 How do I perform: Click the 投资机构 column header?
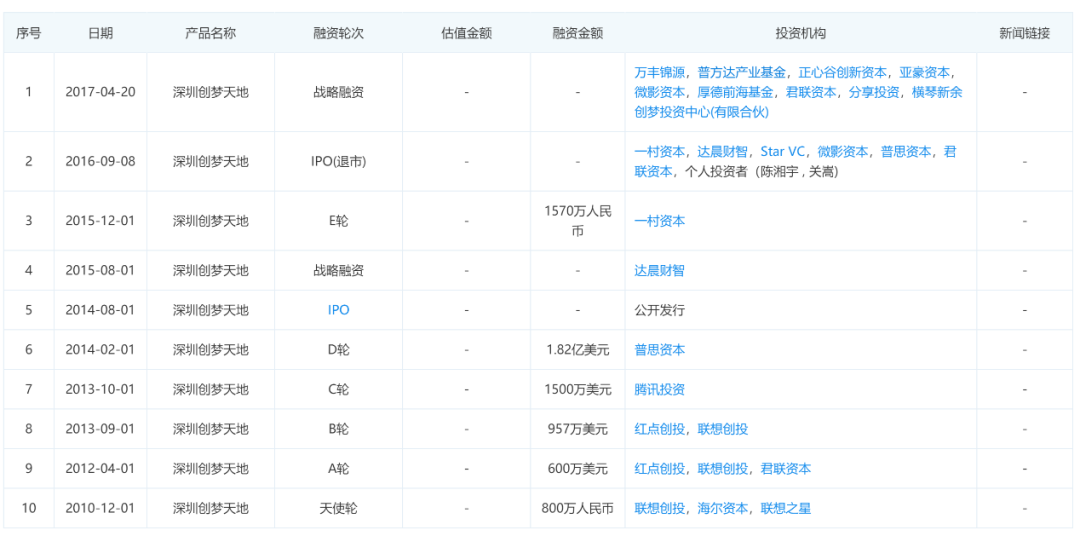801,33
